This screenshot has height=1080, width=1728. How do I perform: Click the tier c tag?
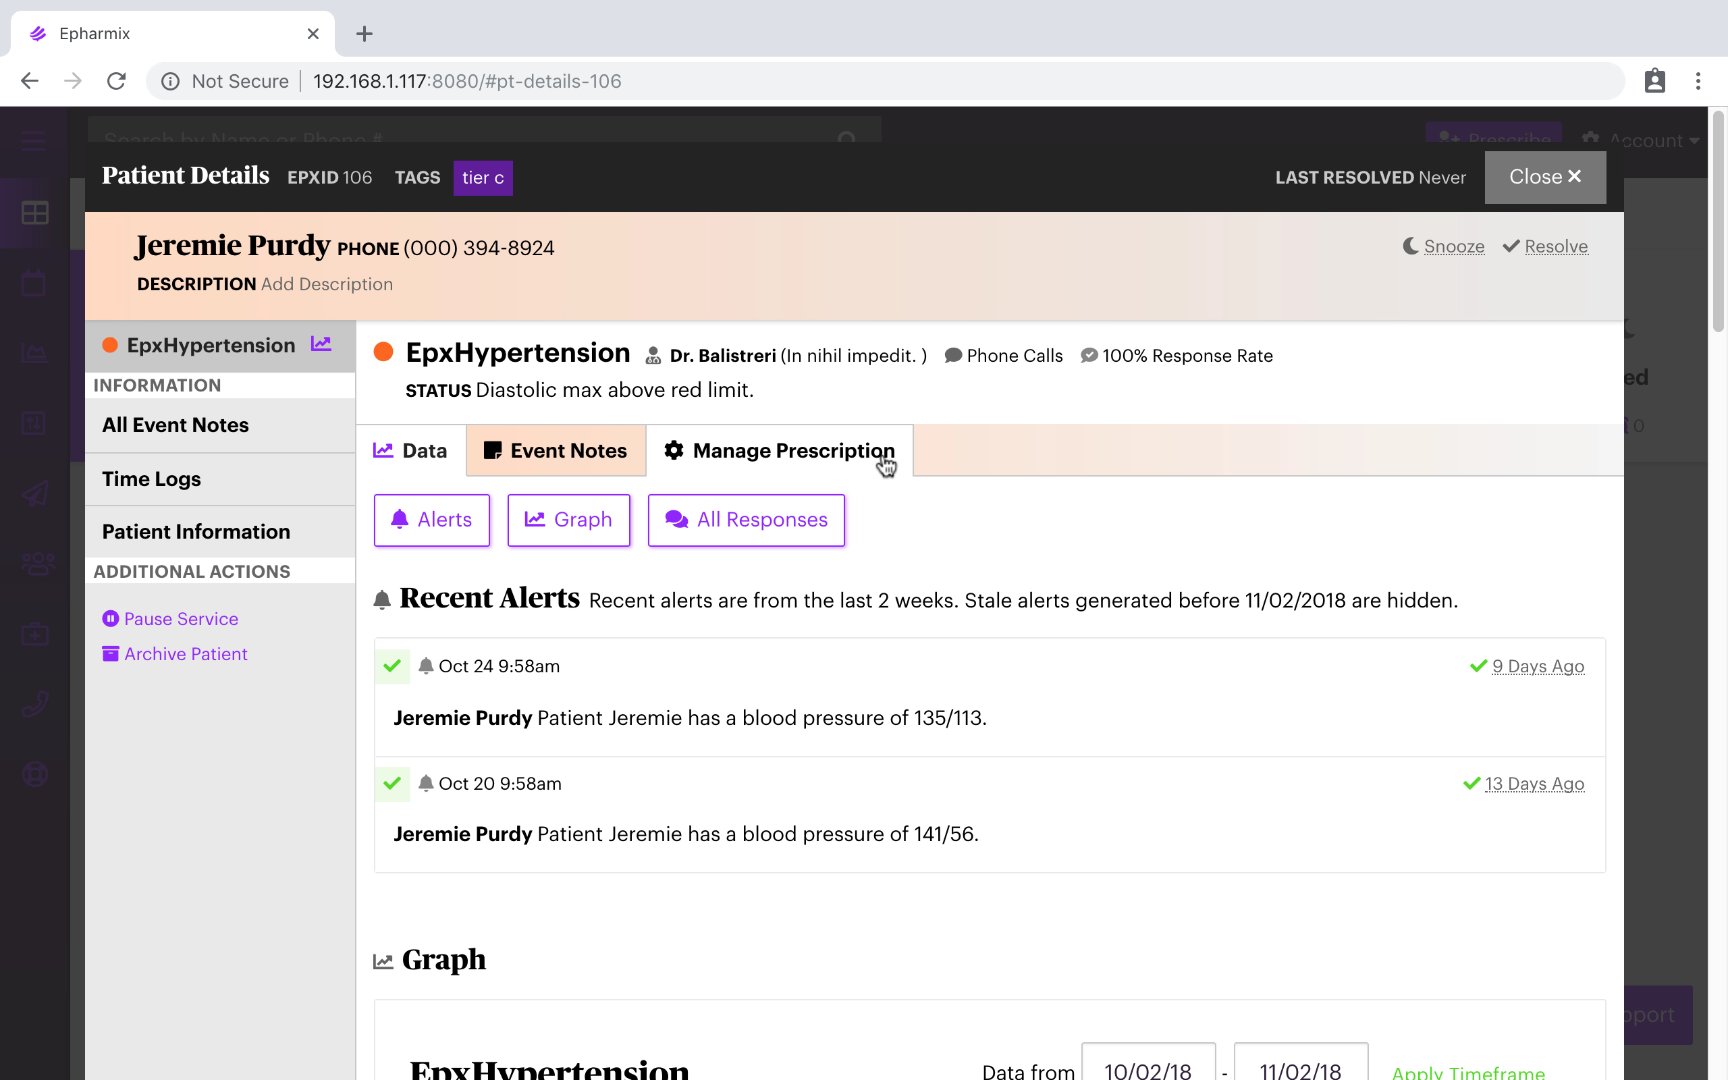(483, 178)
